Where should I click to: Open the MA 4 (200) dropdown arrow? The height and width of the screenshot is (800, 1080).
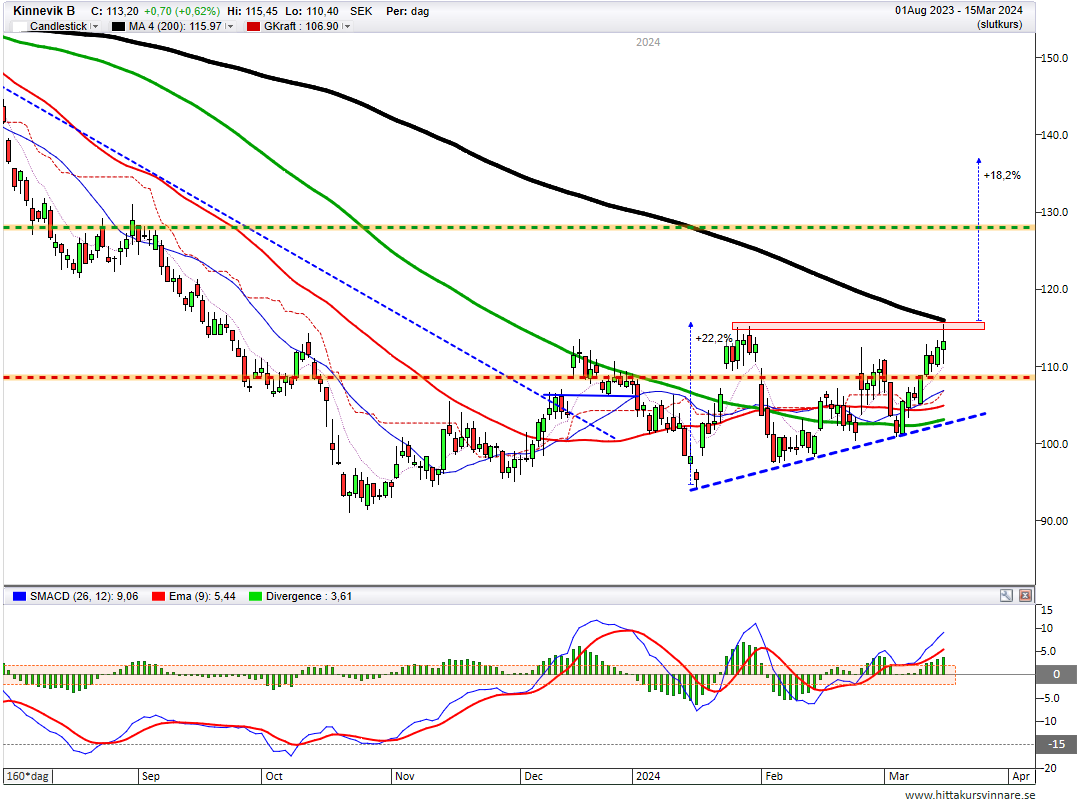point(230,26)
